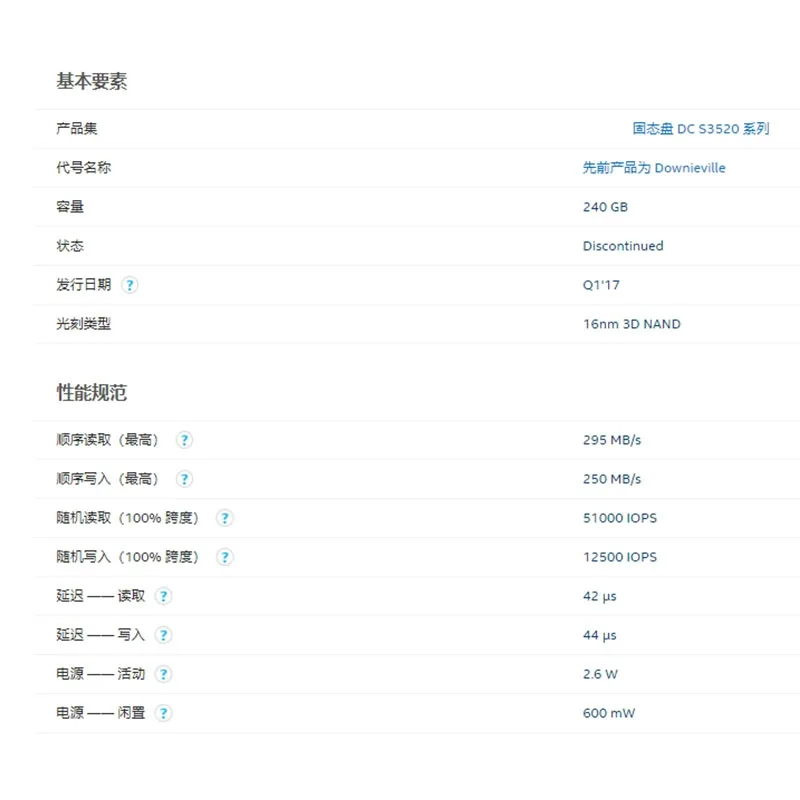The height and width of the screenshot is (800, 800).
Task: Click the 2.6 W power value
Action: [600, 674]
